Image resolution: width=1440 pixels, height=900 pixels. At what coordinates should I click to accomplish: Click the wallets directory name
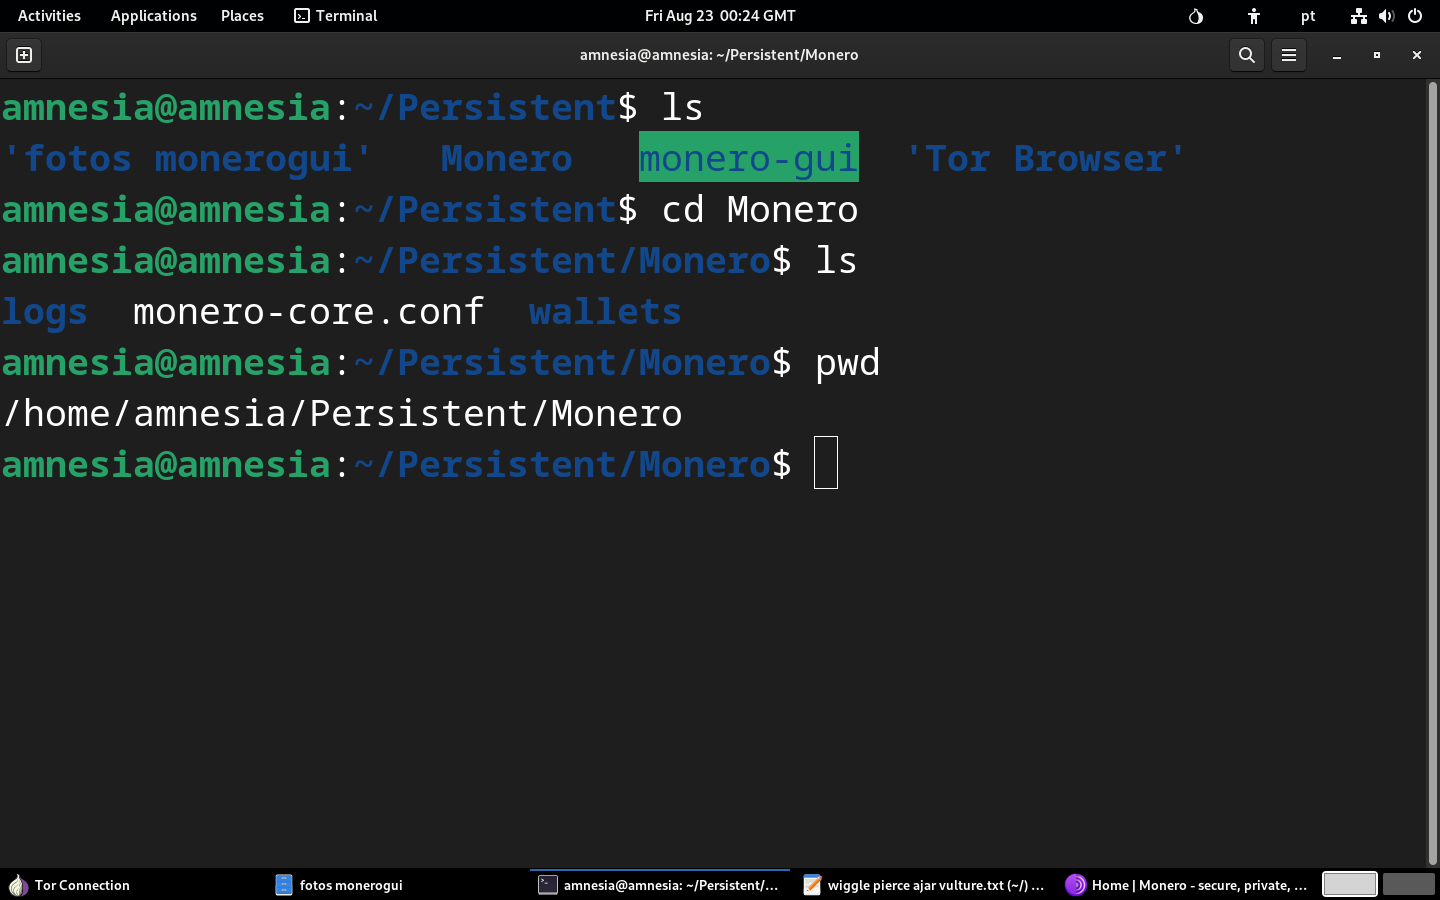pos(605,311)
